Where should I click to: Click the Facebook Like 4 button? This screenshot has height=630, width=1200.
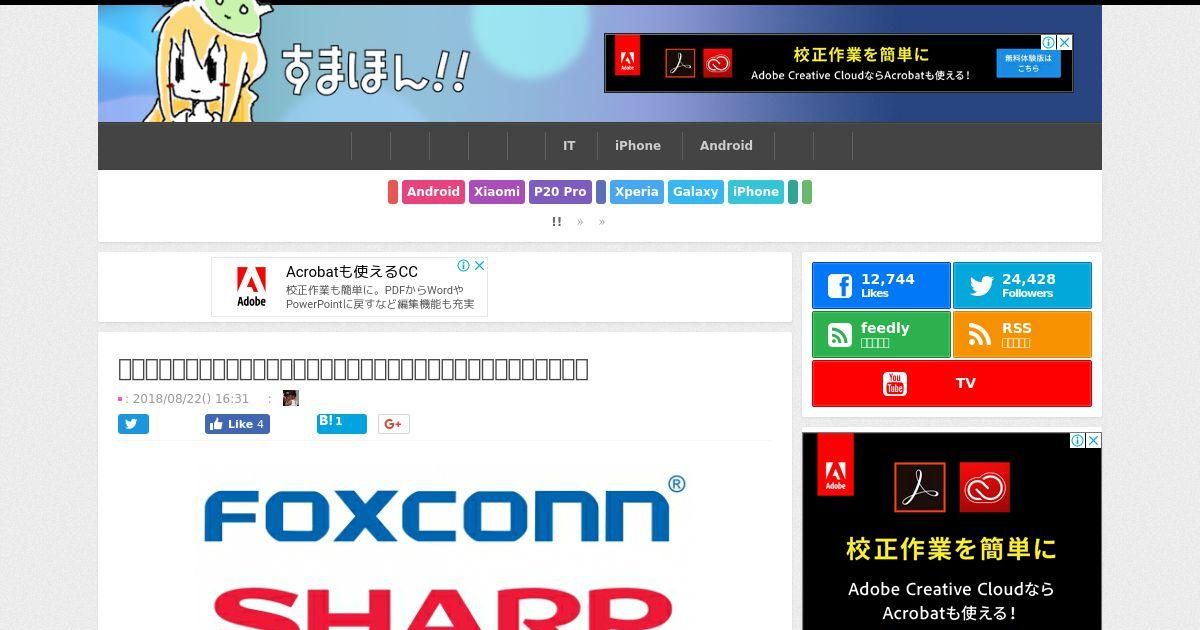tap(237, 424)
